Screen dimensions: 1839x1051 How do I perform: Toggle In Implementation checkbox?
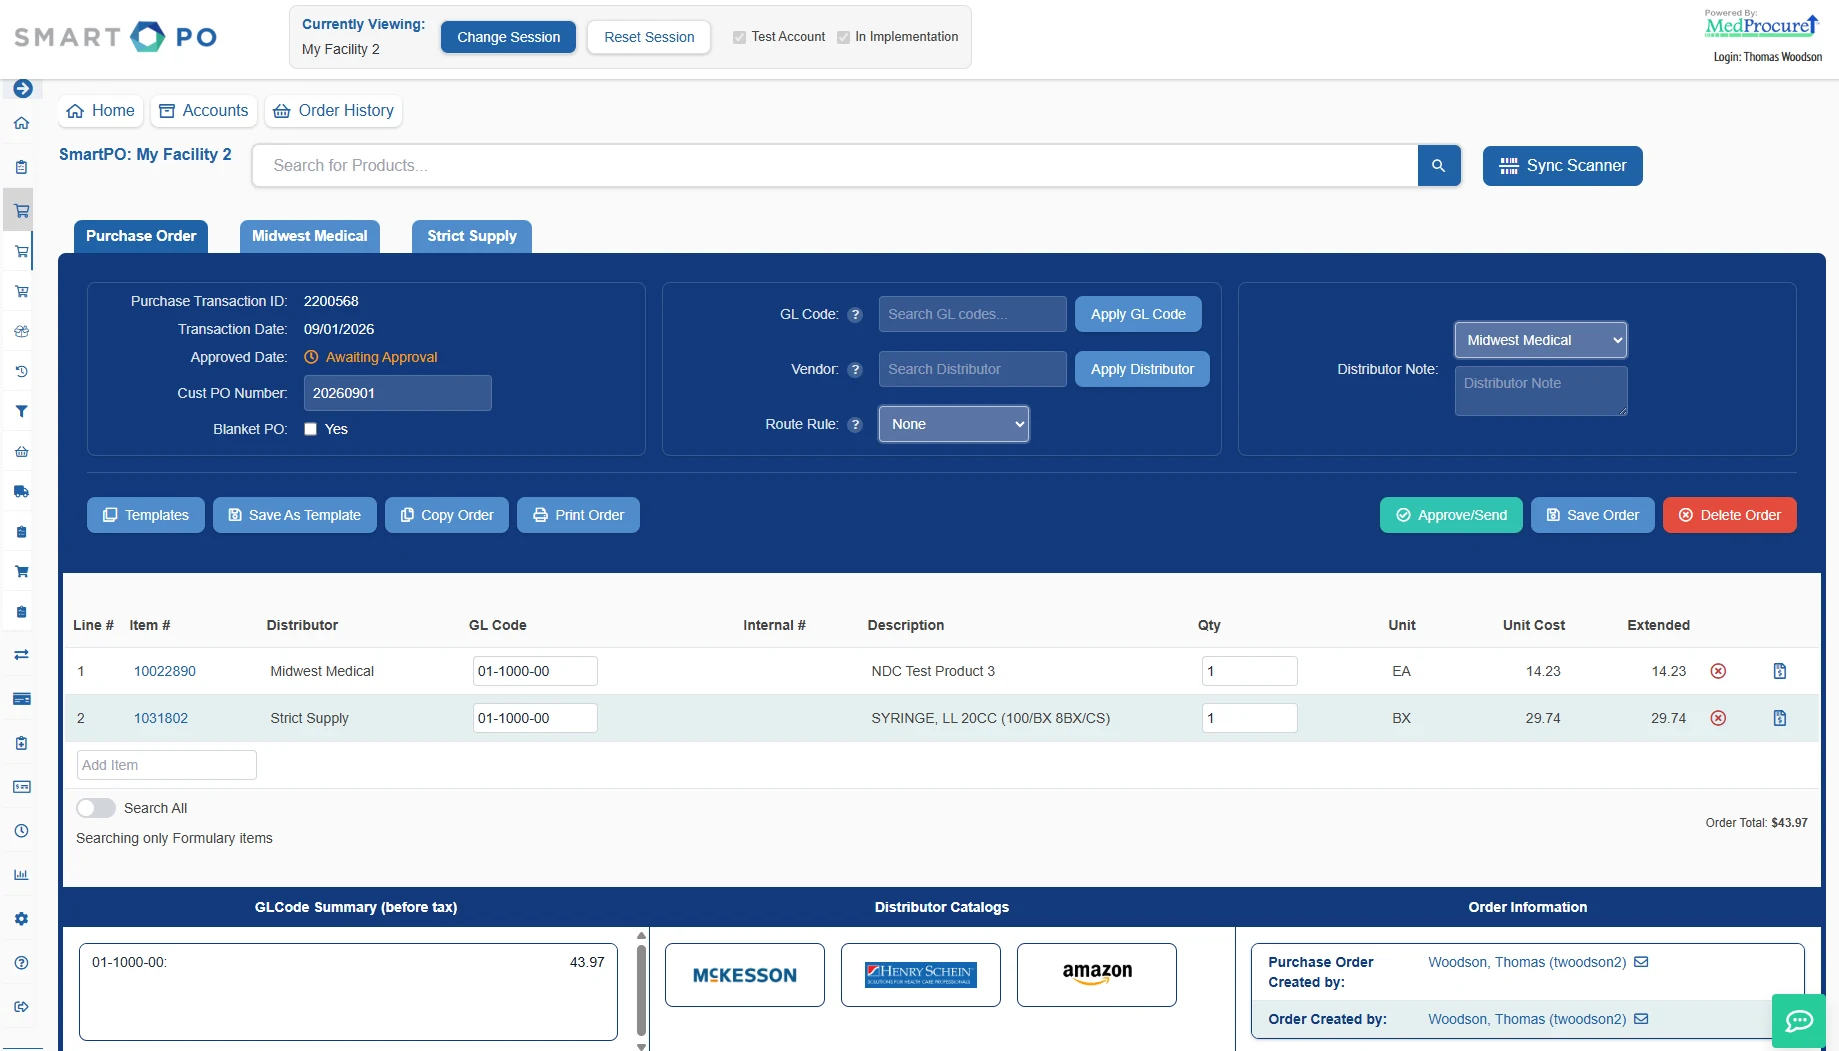[x=843, y=37]
